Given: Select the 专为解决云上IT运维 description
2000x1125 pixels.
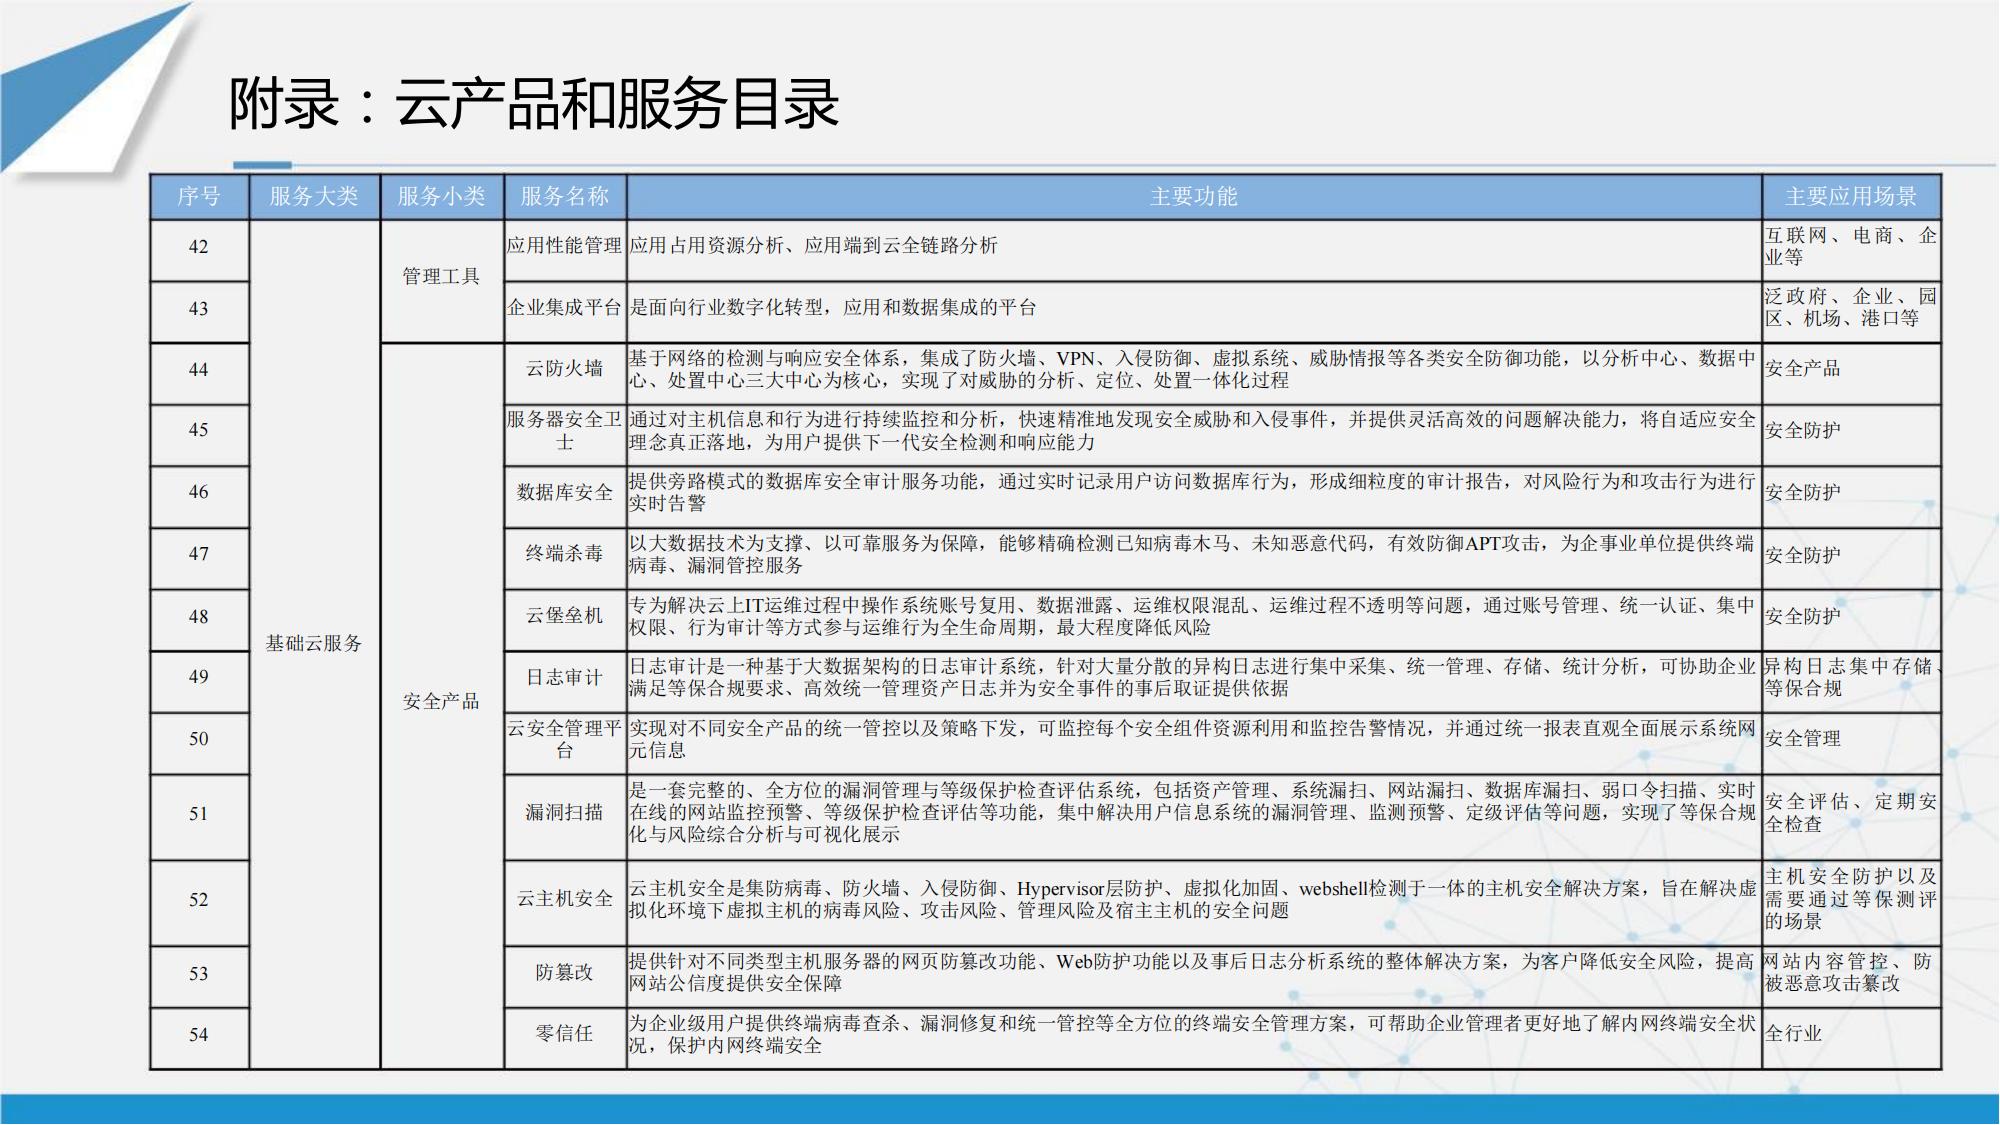Looking at the screenshot, I should pos(1194,616).
